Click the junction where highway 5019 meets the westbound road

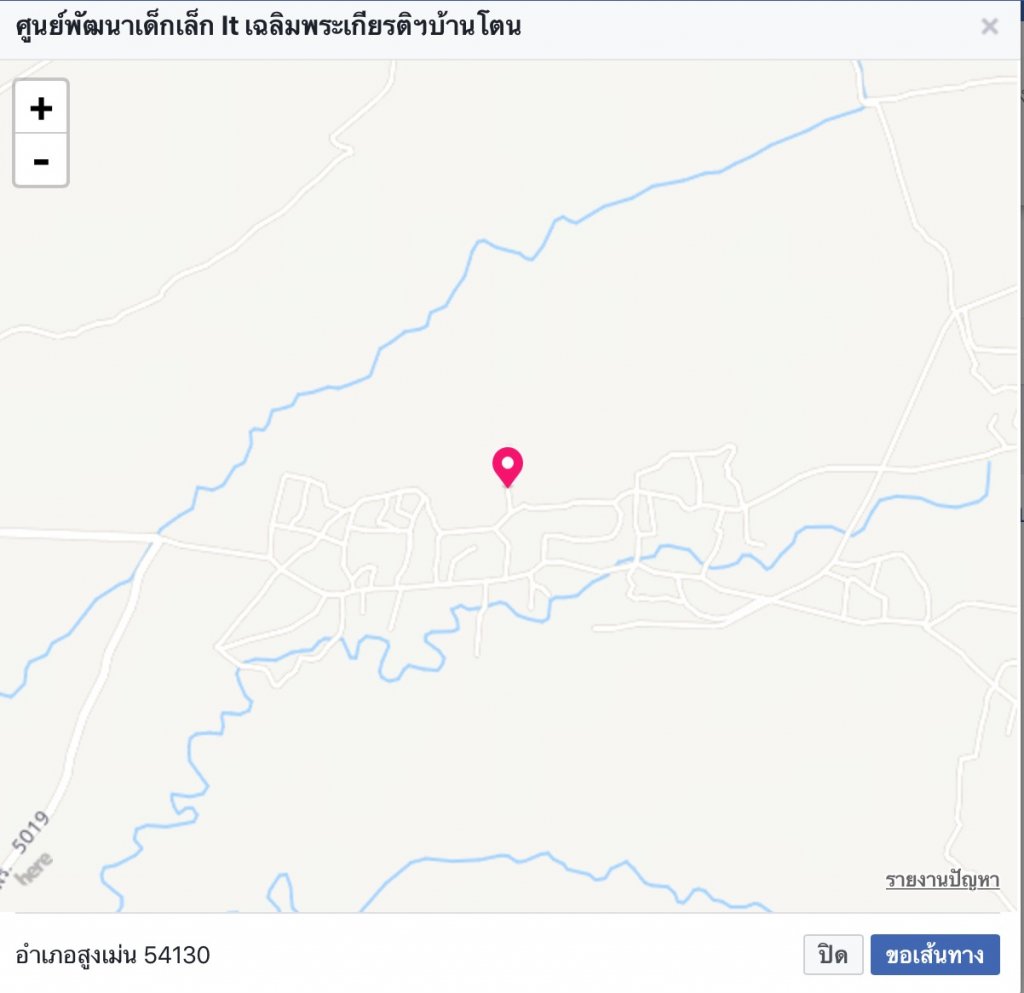click(x=157, y=537)
